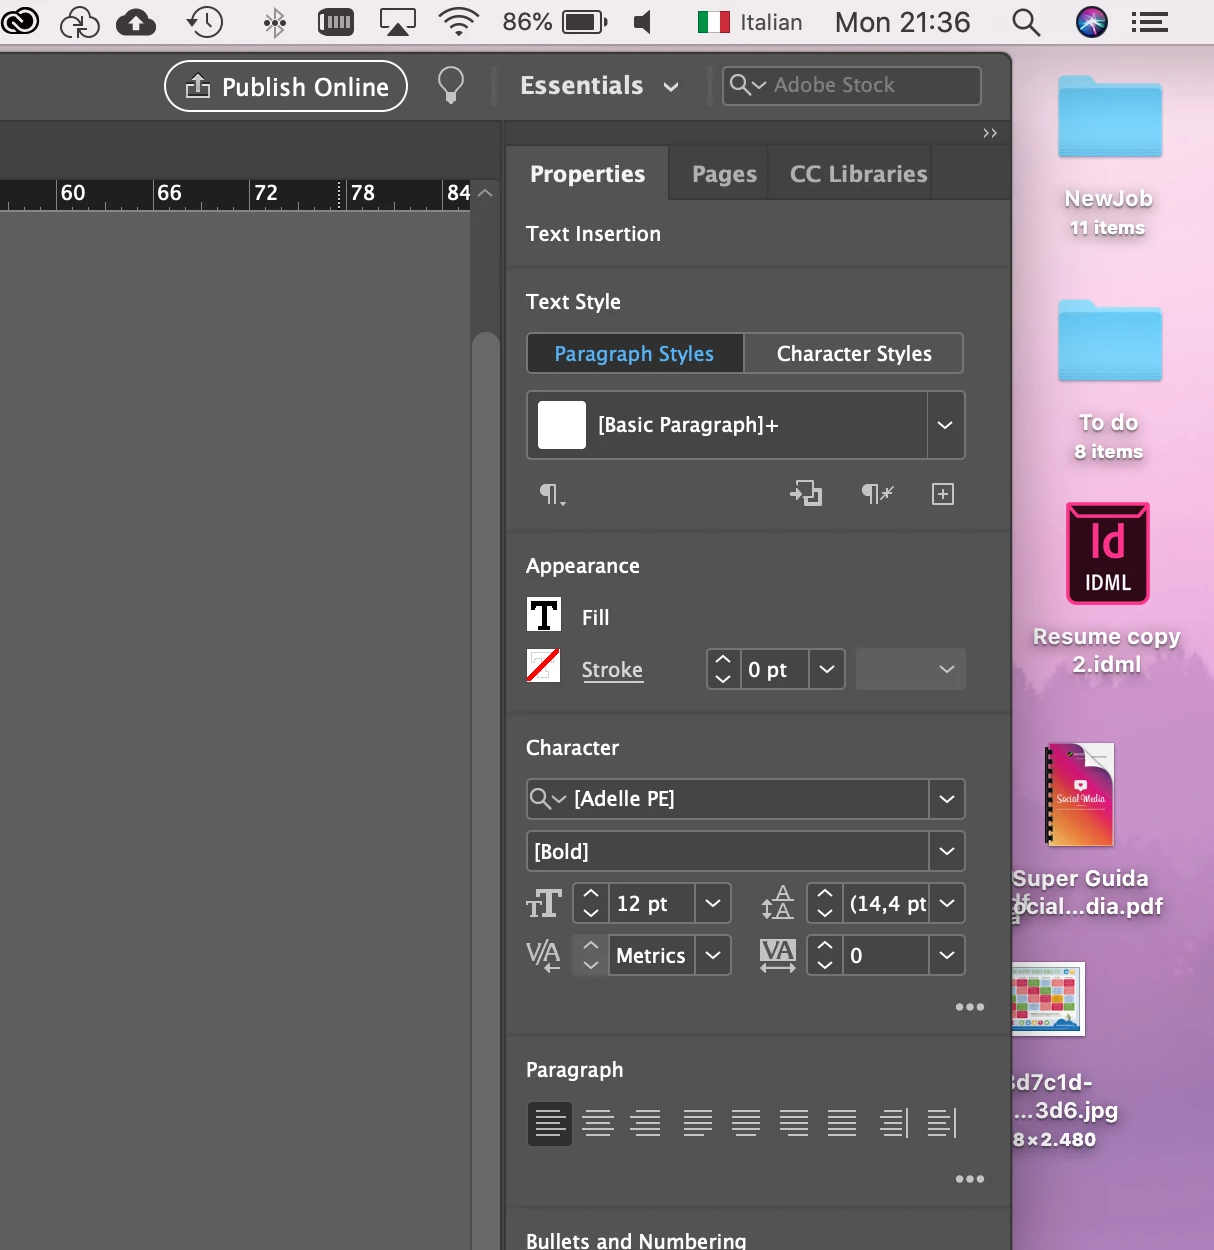This screenshot has width=1214, height=1250.
Task: Open the stroke weight dropdown
Action: tap(827, 669)
